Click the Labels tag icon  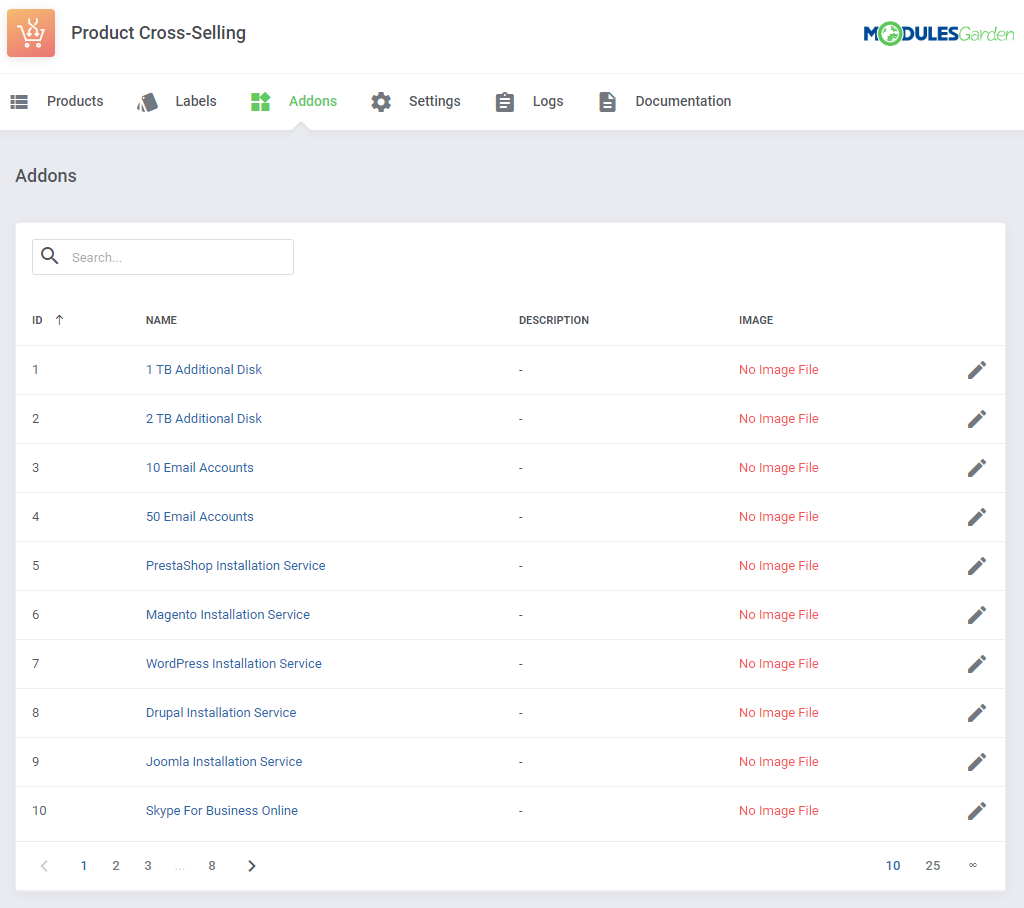(148, 102)
